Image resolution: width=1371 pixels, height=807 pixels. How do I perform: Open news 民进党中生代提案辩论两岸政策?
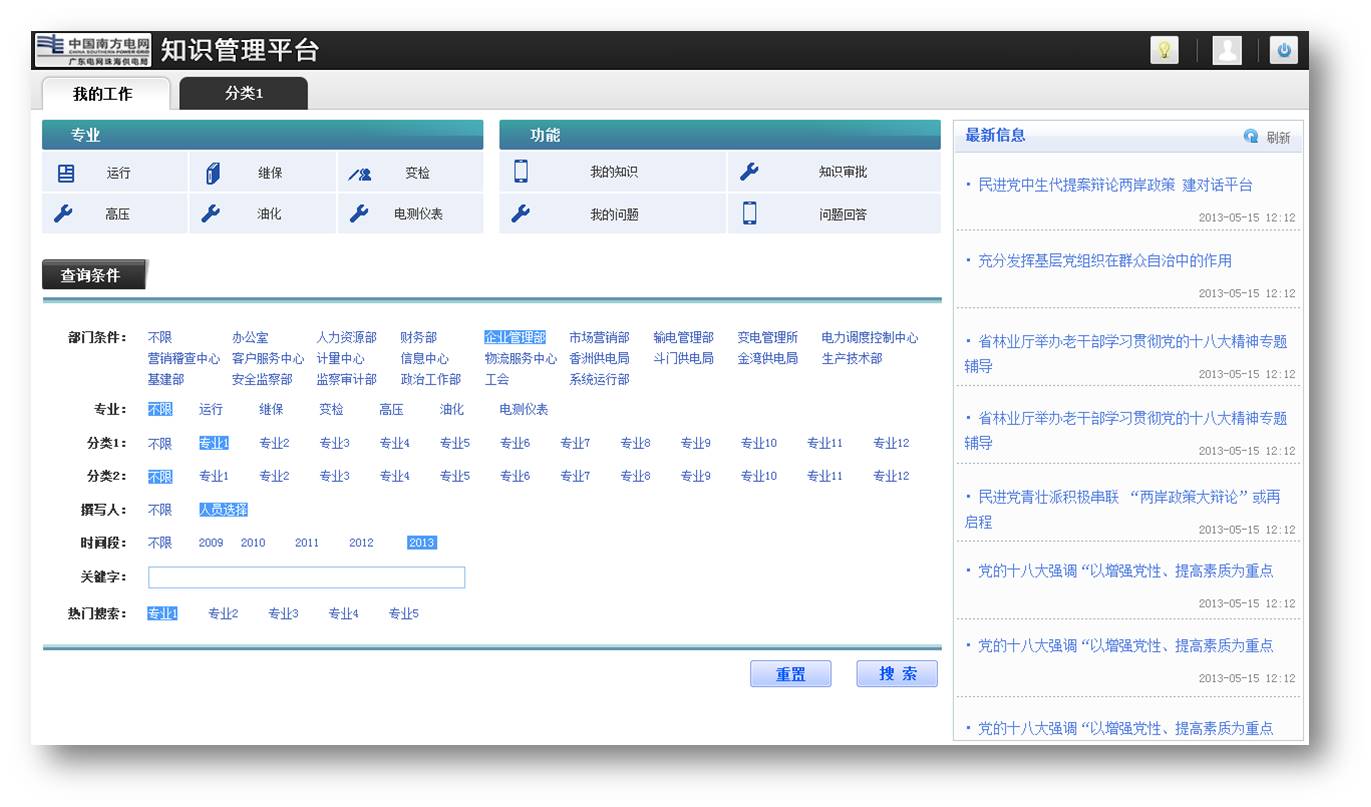[1115, 185]
